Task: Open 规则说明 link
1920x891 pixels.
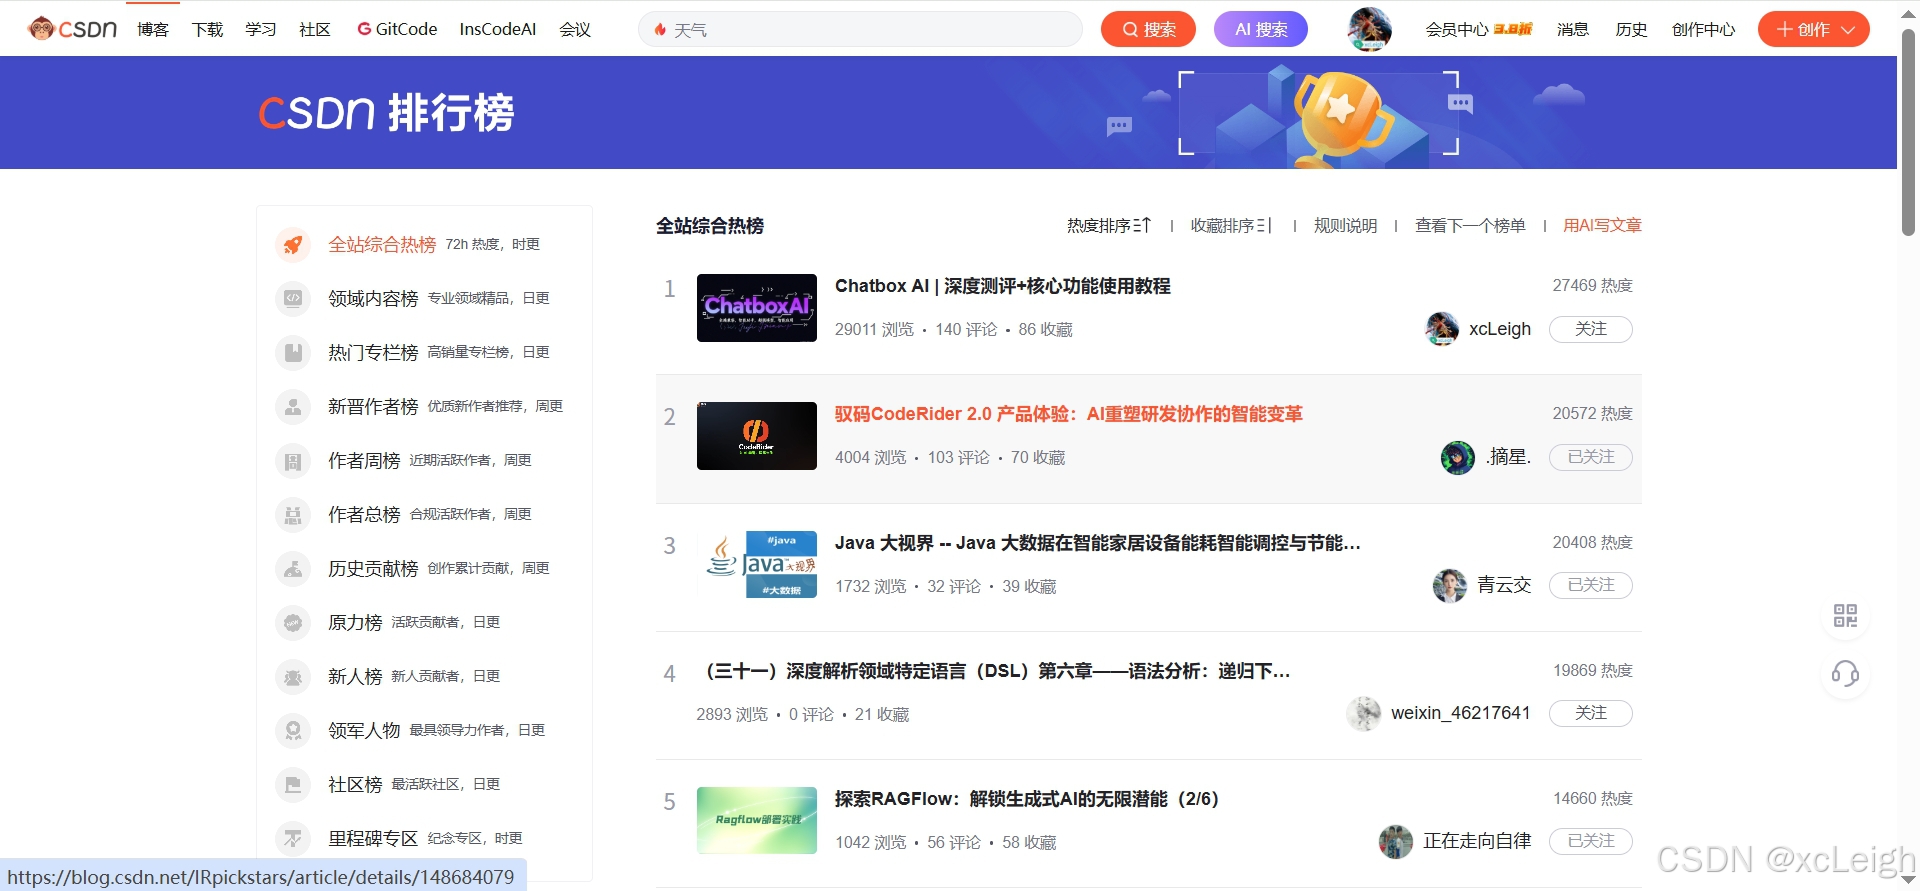Action: coord(1345,226)
